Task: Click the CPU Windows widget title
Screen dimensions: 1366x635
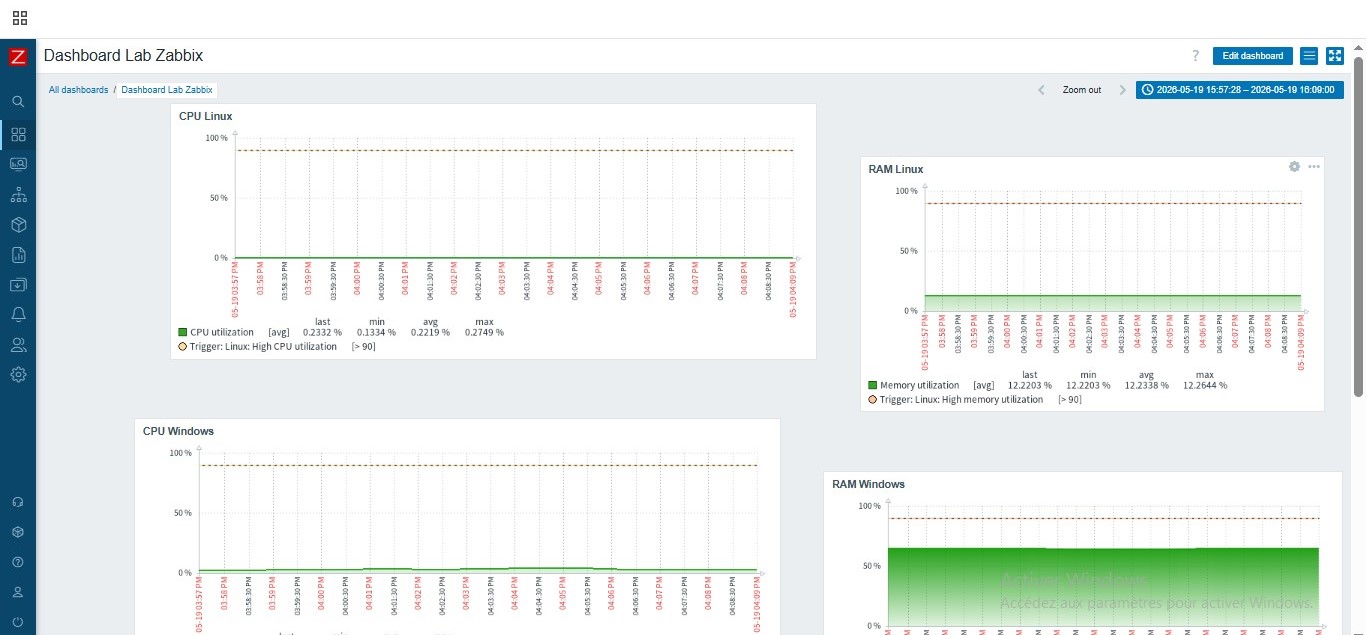Action: pyautogui.click(x=178, y=431)
